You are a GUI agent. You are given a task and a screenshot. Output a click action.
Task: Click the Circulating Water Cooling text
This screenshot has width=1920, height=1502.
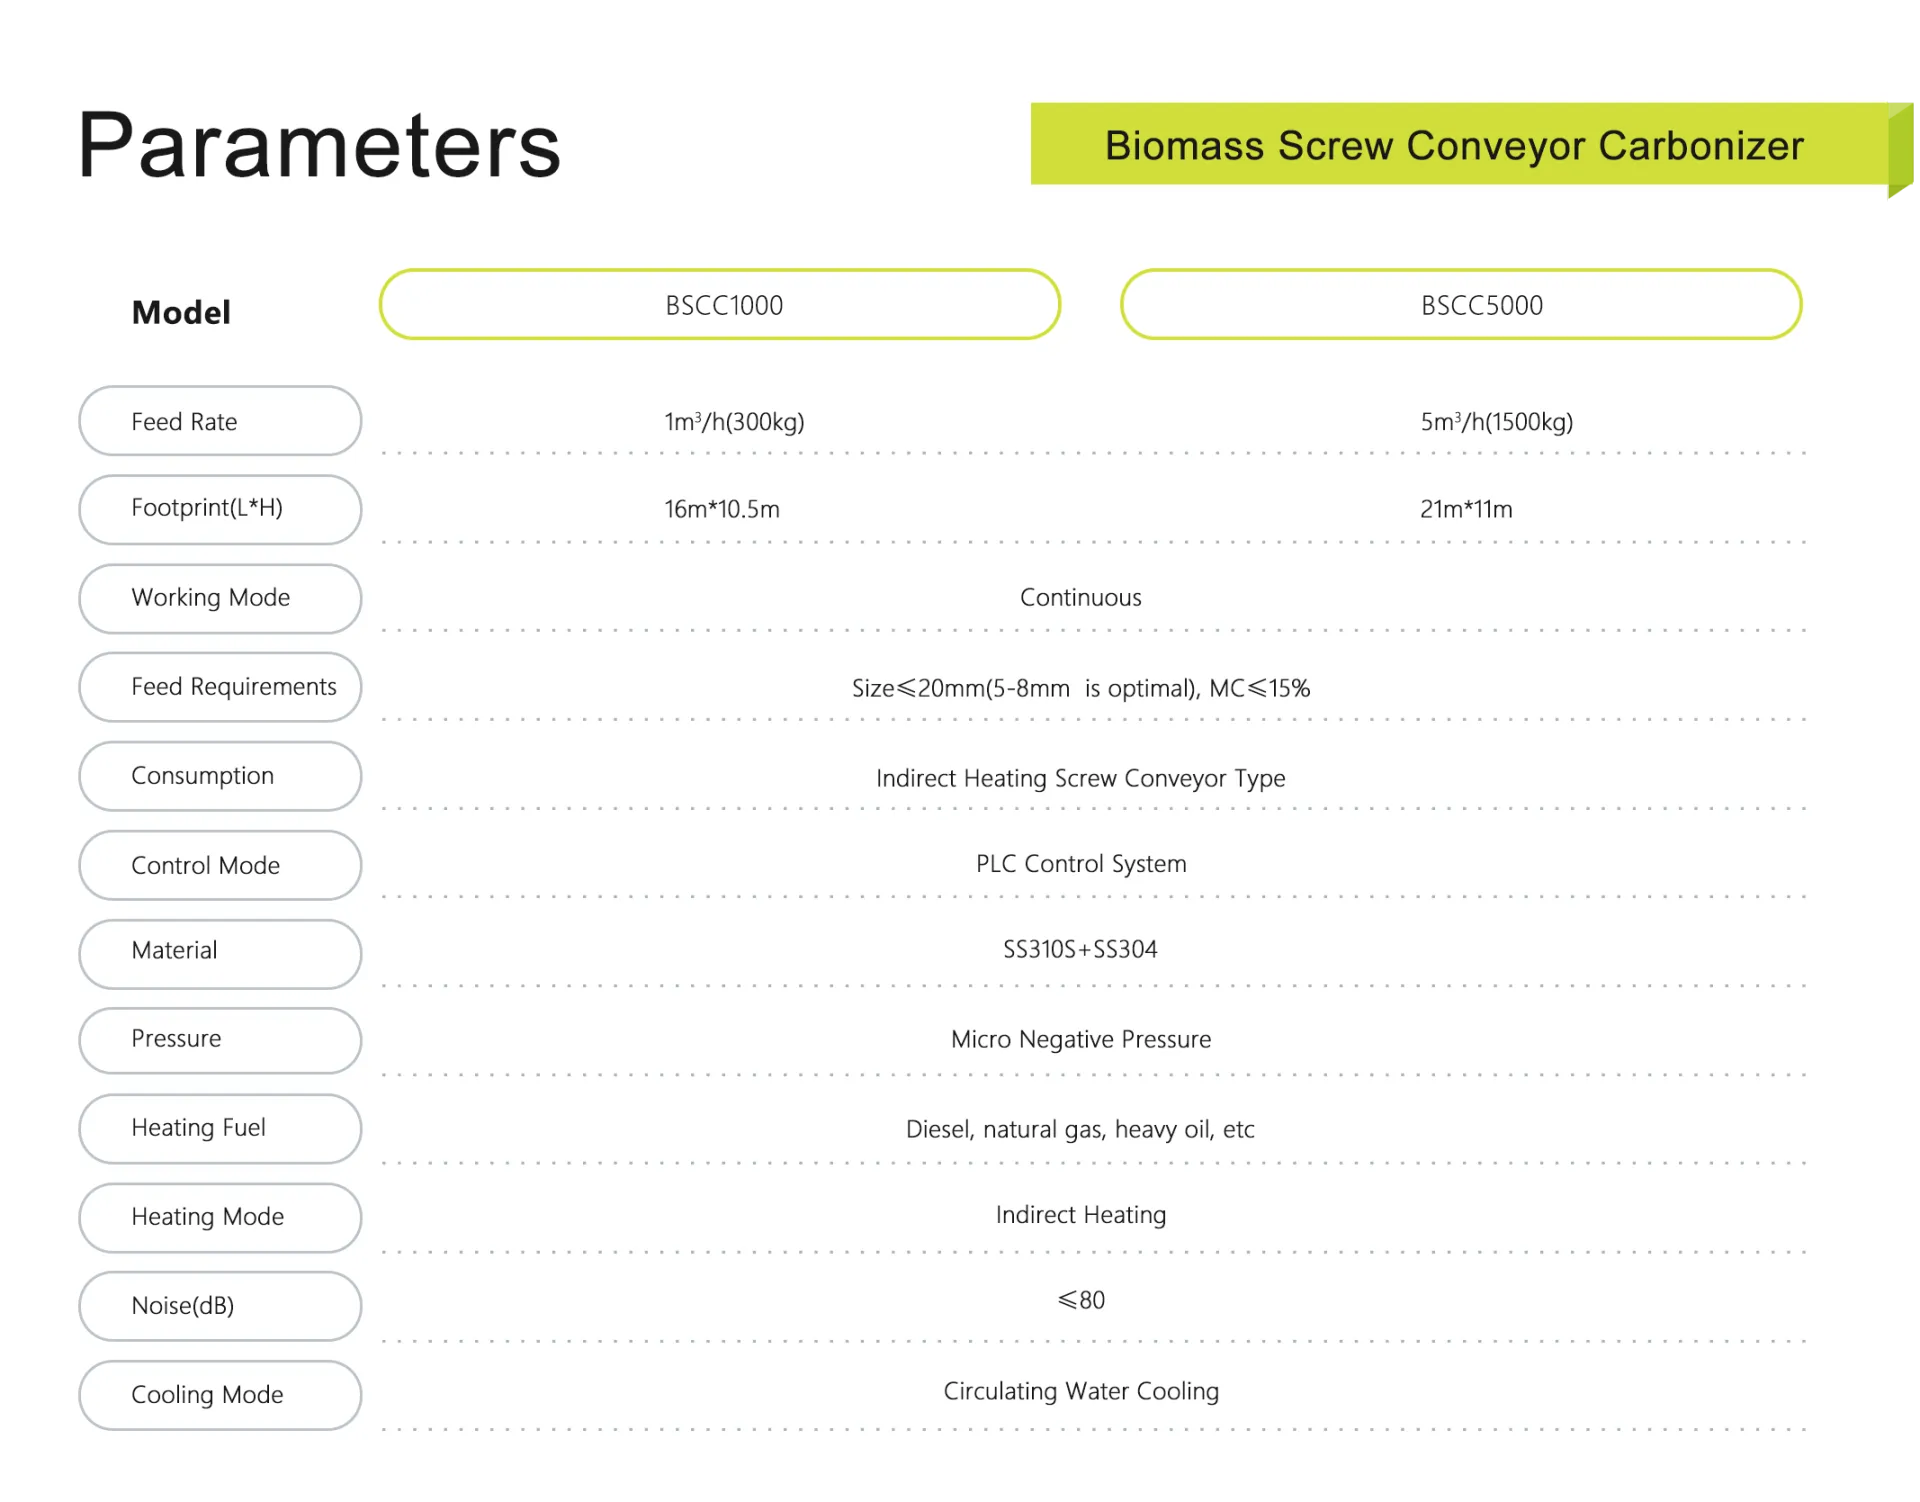(x=1081, y=1391)
